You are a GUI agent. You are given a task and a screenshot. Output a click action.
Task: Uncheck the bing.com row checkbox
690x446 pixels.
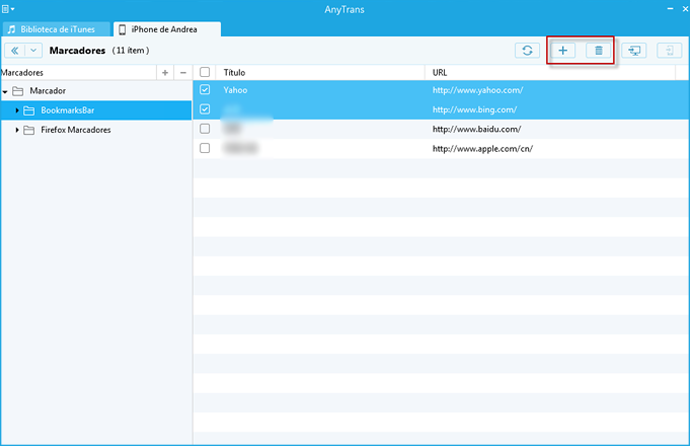pyautogui.click(x=205, y=109)
